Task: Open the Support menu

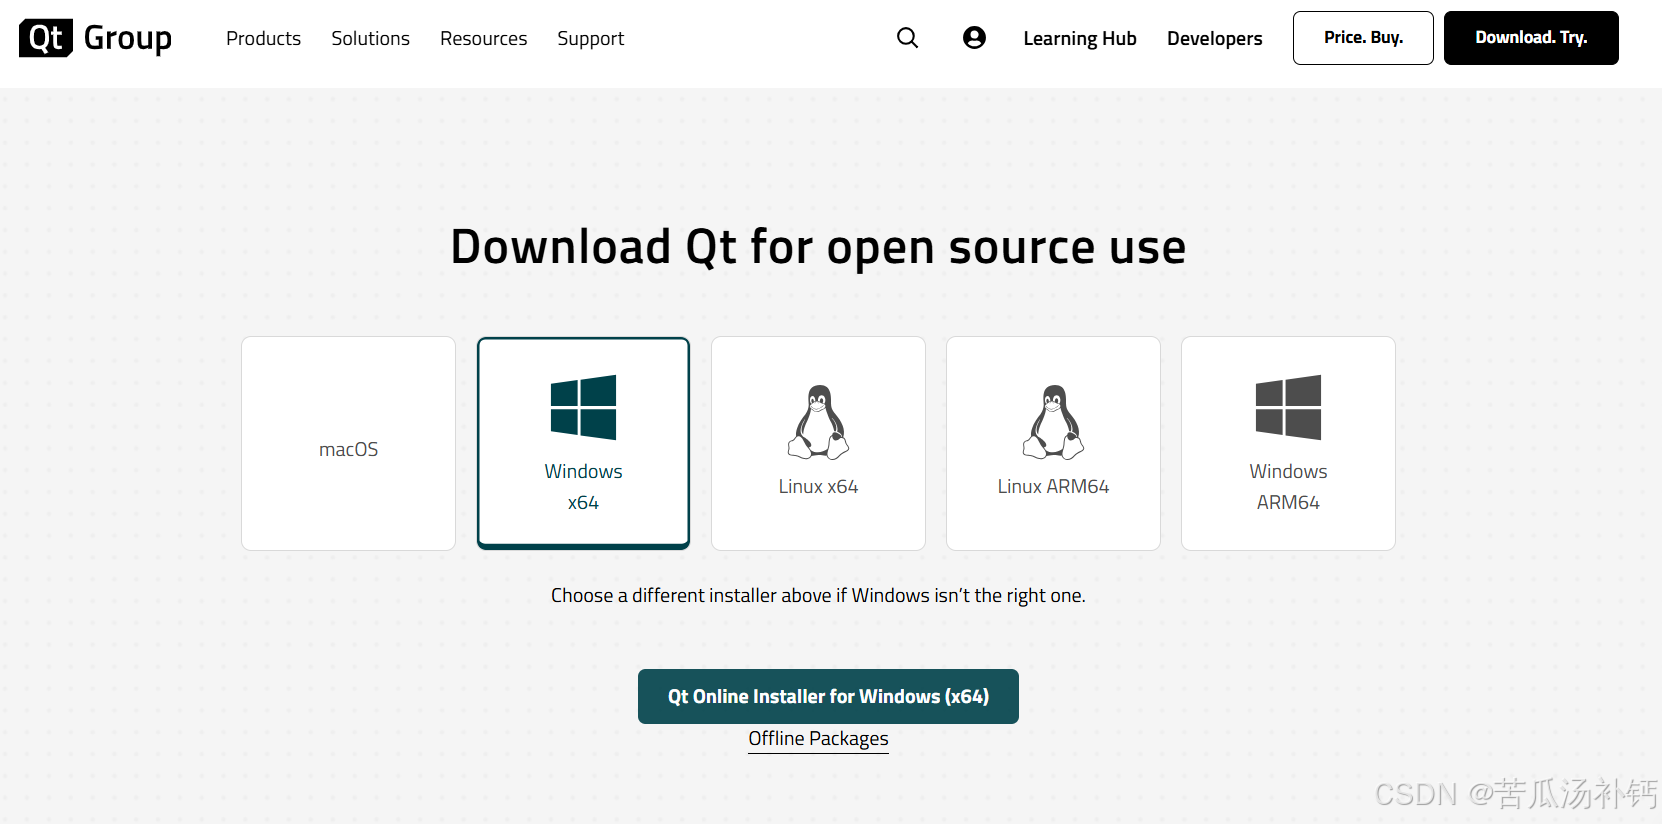Action: tap(591, 39)
